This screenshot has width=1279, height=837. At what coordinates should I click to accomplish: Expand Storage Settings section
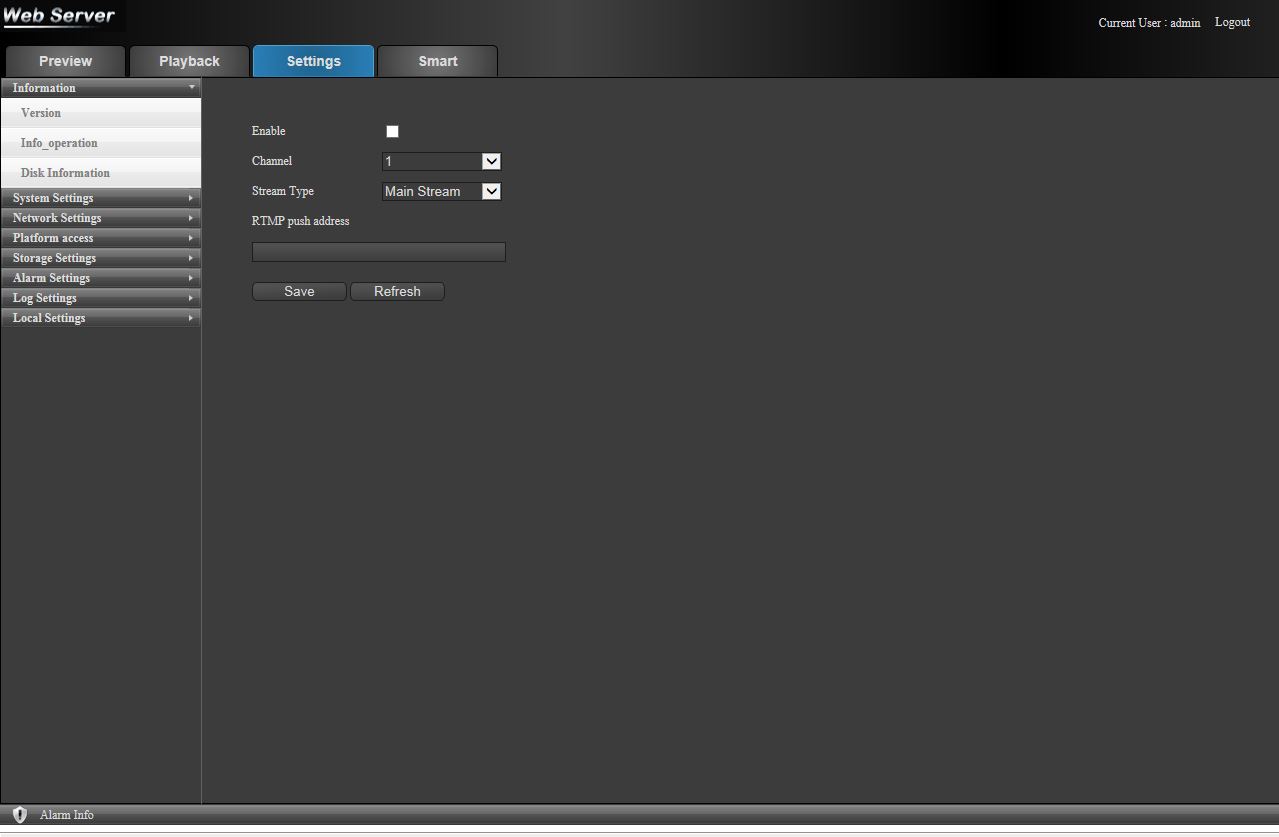click(100, 258)
